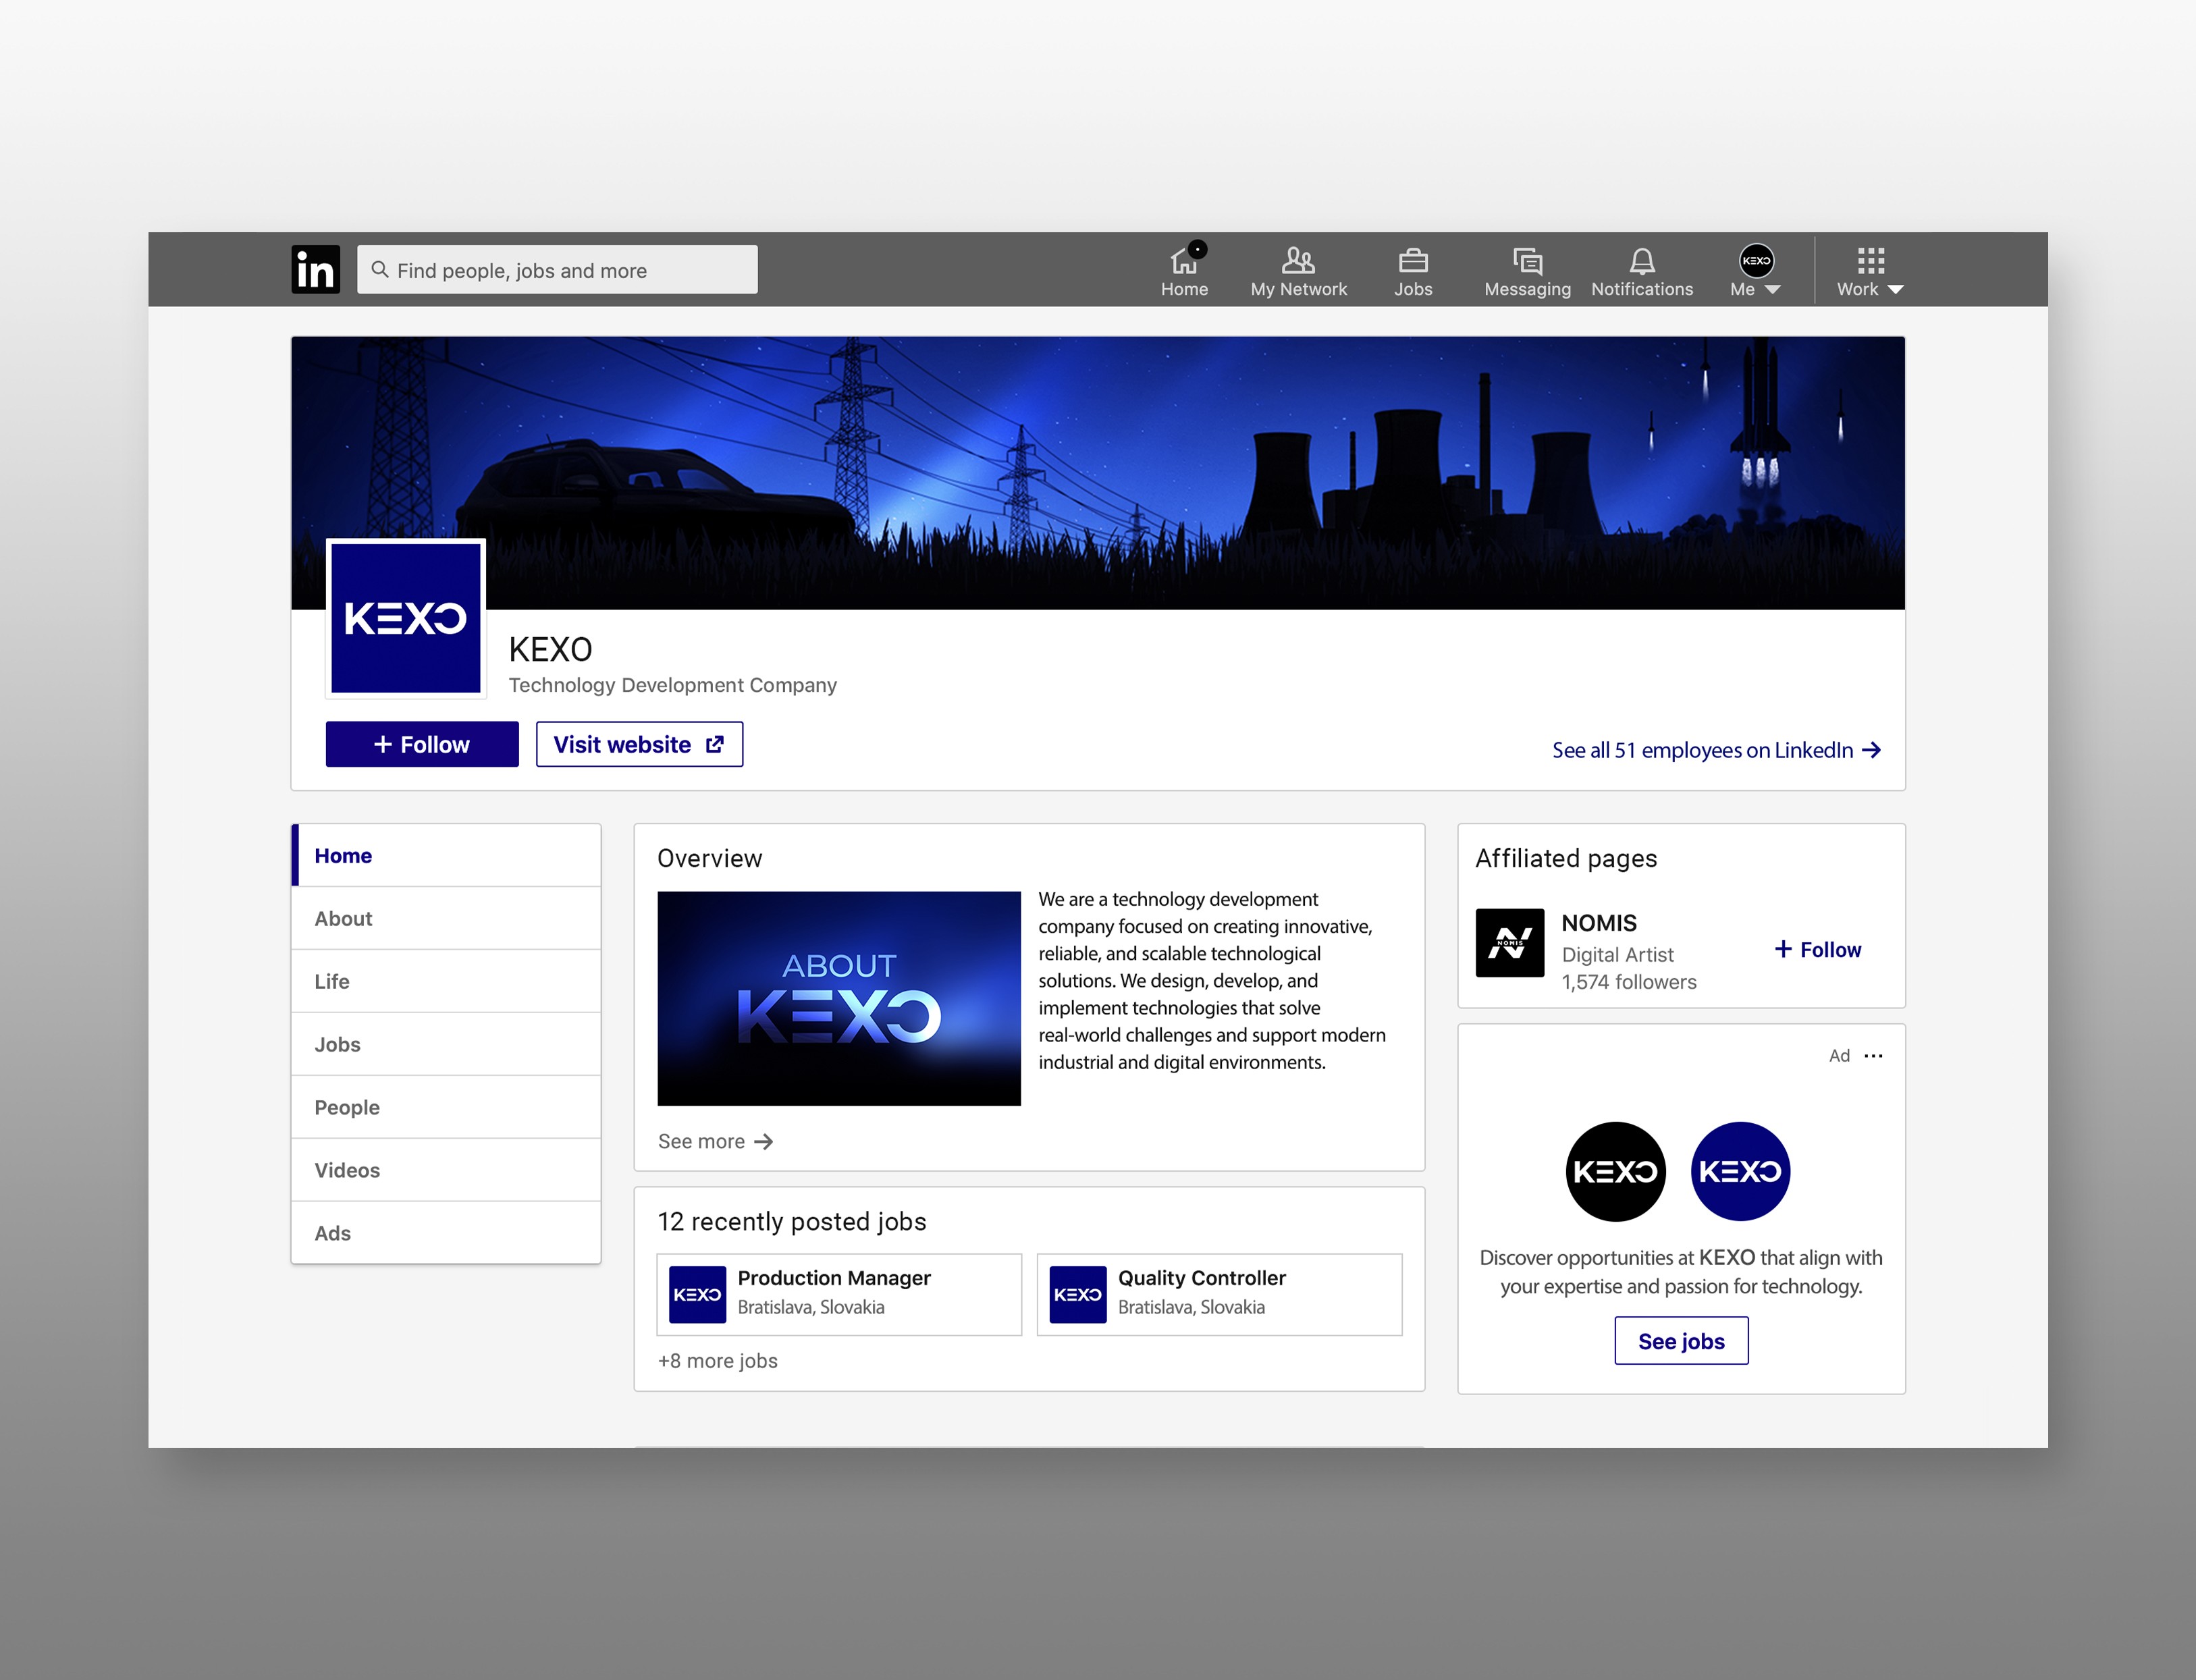Open See all 51 employees link
This screenshot has height=1680, width=2196.
click(x=1715, y=750)
